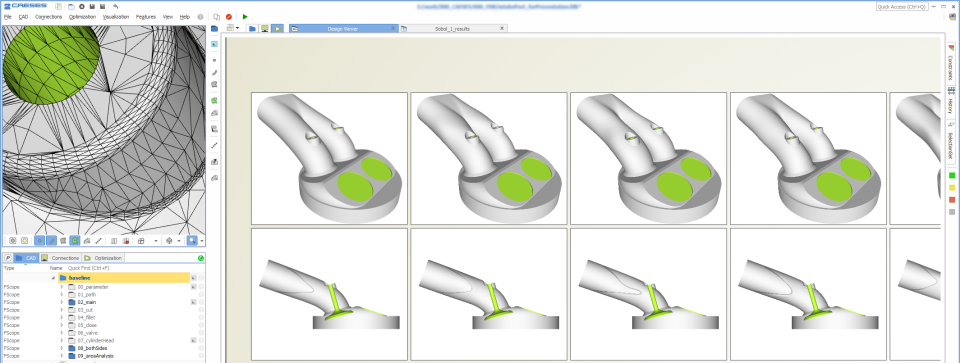Select the 05_close tree item
This screenshot has width=960, height=363.
(x=88, y=324)
